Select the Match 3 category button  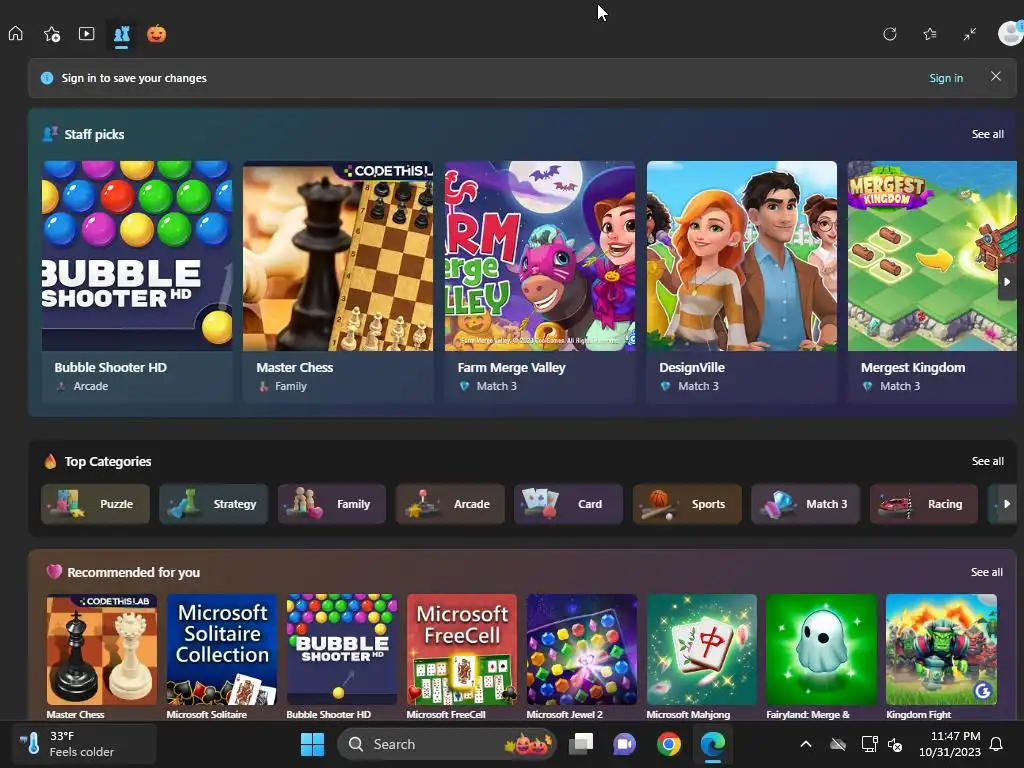805,504
